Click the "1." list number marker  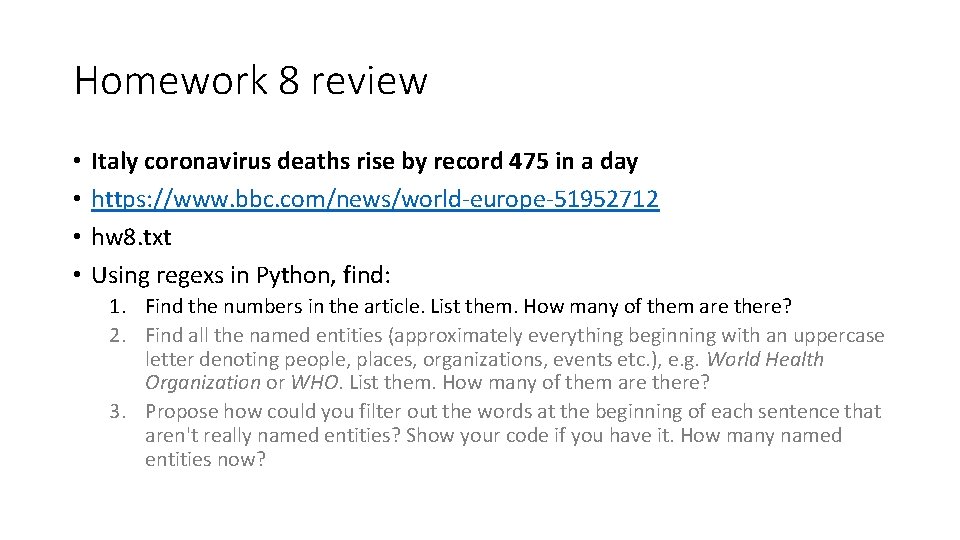point(118,306)
